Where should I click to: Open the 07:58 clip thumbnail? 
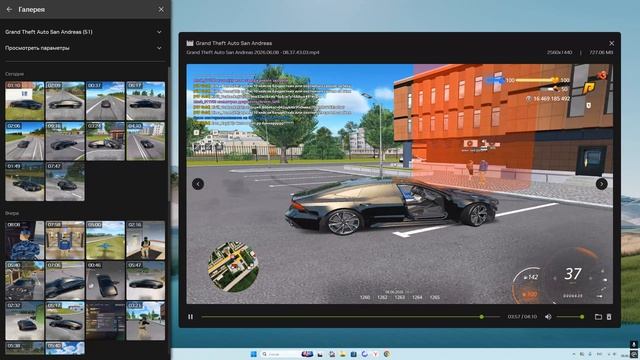point(65,240)
